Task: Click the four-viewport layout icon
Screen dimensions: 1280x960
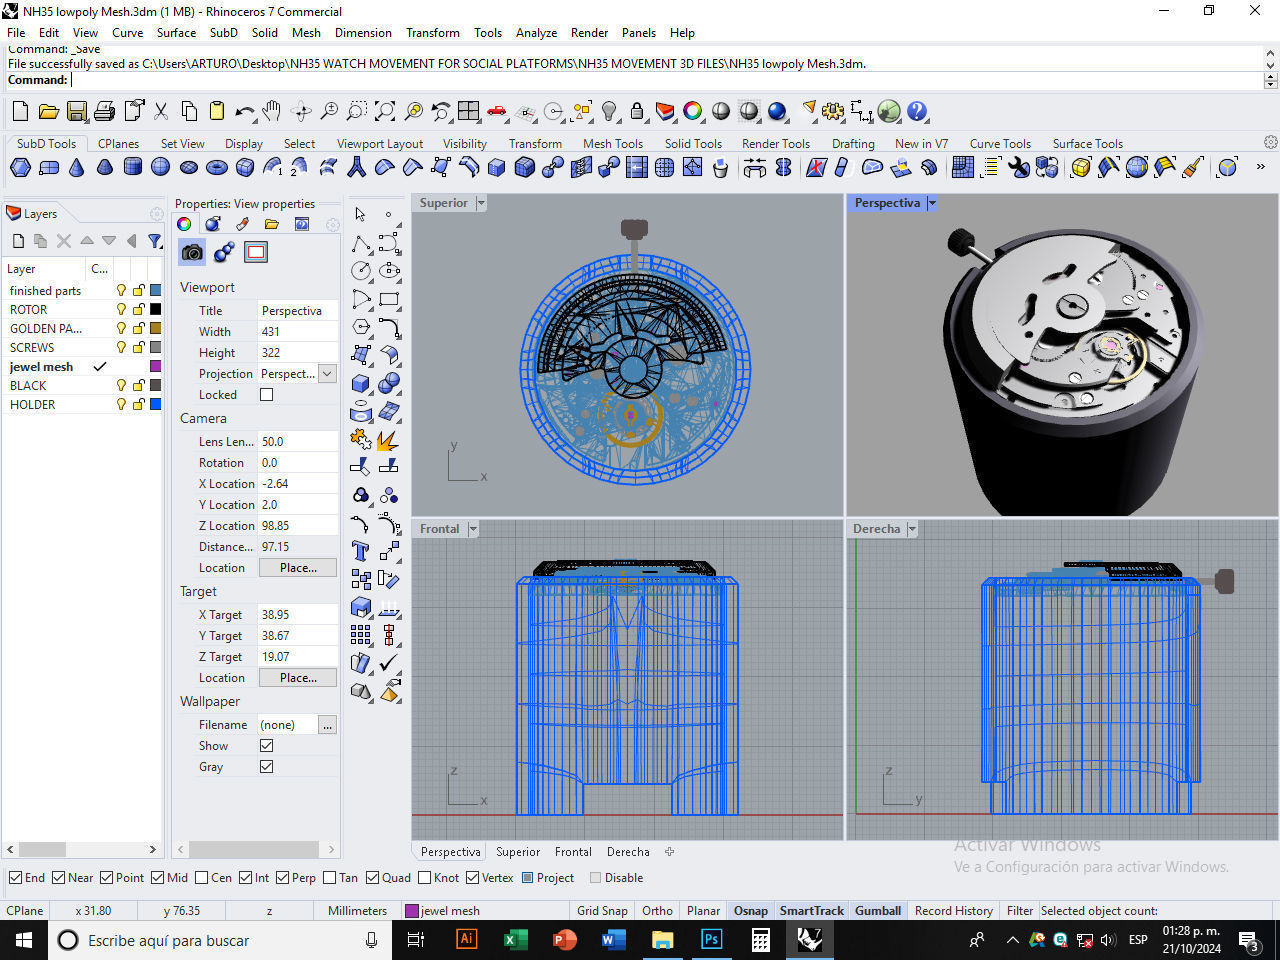Action: [469, 111]
